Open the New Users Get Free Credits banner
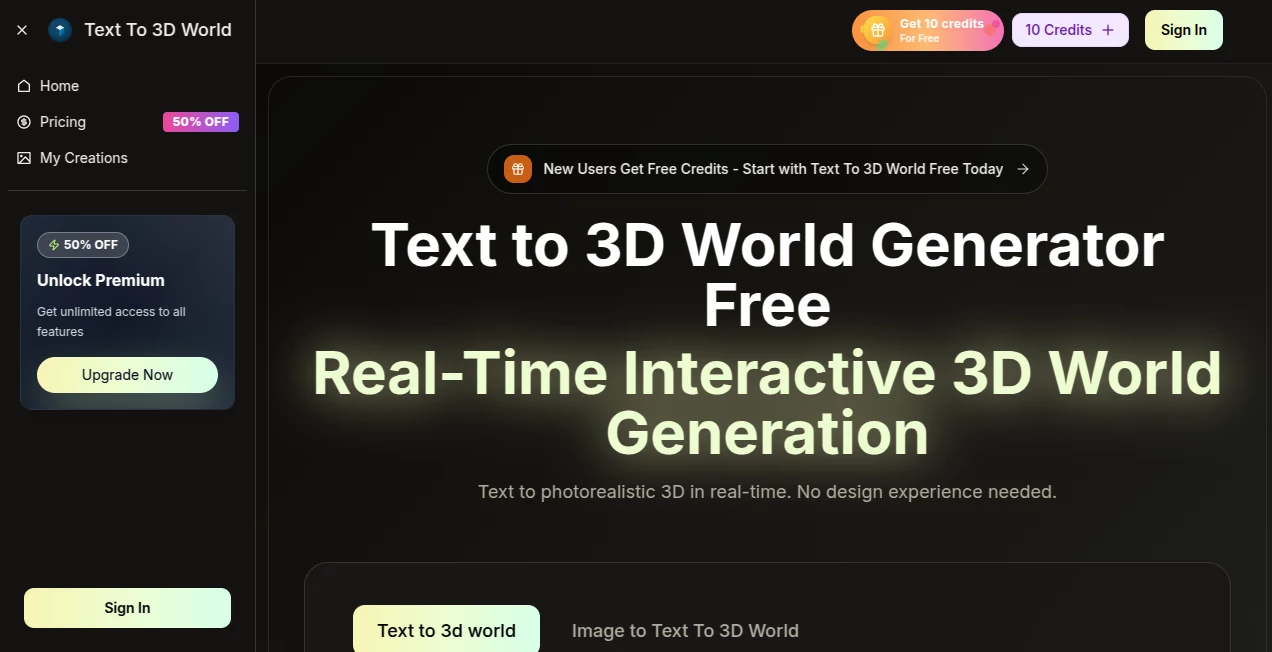 767,168
